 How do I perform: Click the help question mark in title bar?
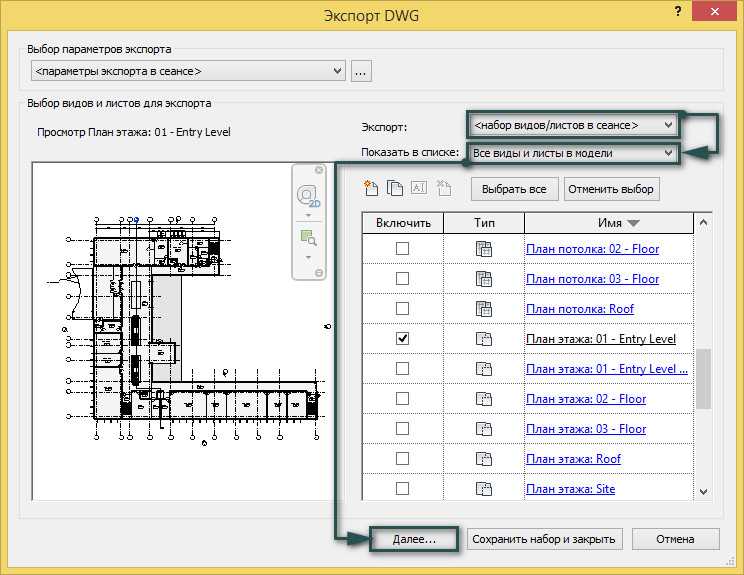(678, 11)
